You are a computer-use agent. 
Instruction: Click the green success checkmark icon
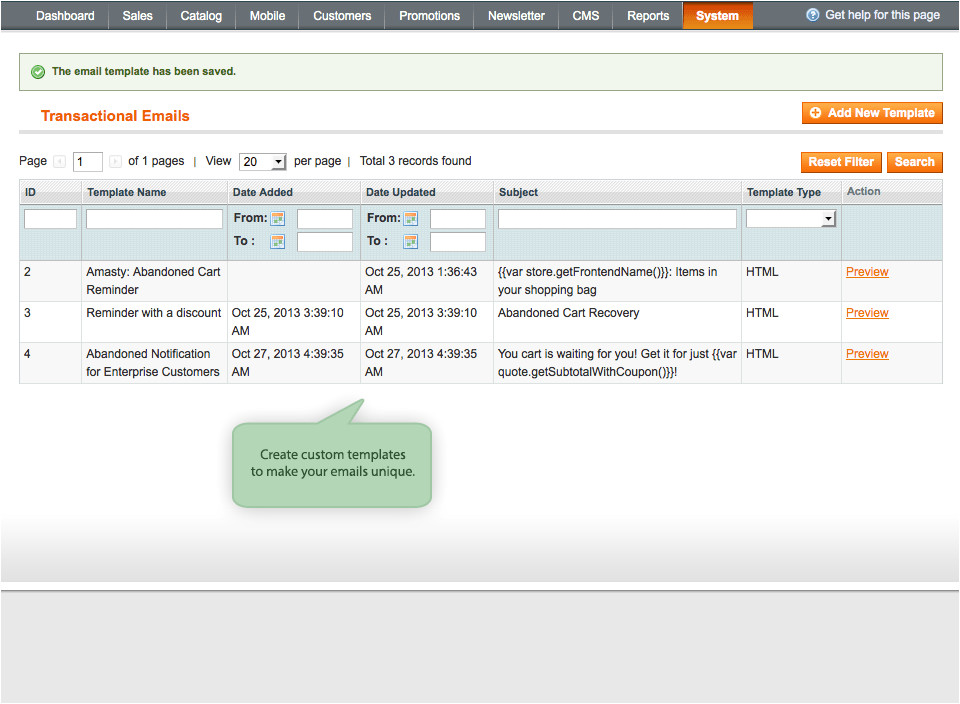tap(38, 72)
